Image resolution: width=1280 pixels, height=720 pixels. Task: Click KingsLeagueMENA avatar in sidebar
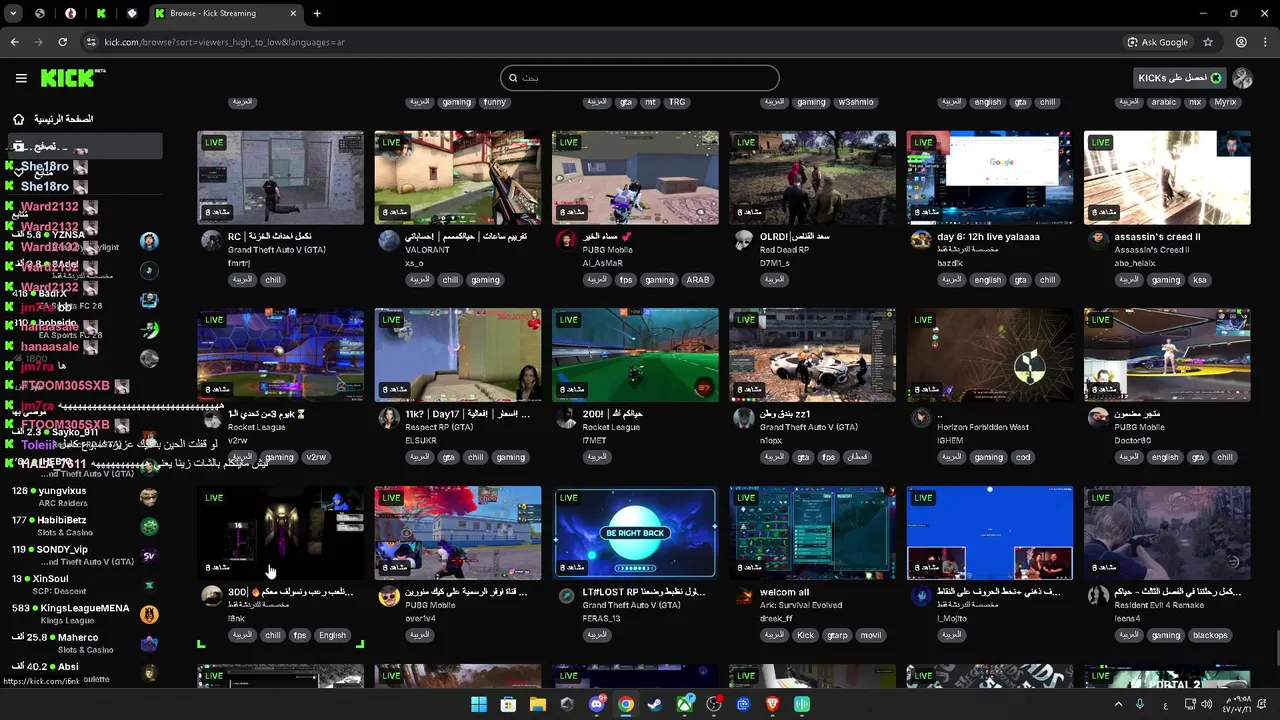(x=149, y=614)
